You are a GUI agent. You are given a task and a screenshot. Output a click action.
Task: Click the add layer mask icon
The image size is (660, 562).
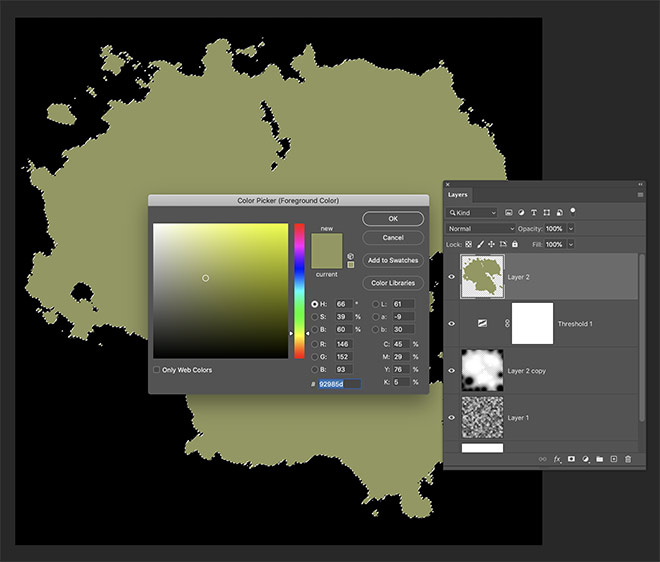[571, 459]
